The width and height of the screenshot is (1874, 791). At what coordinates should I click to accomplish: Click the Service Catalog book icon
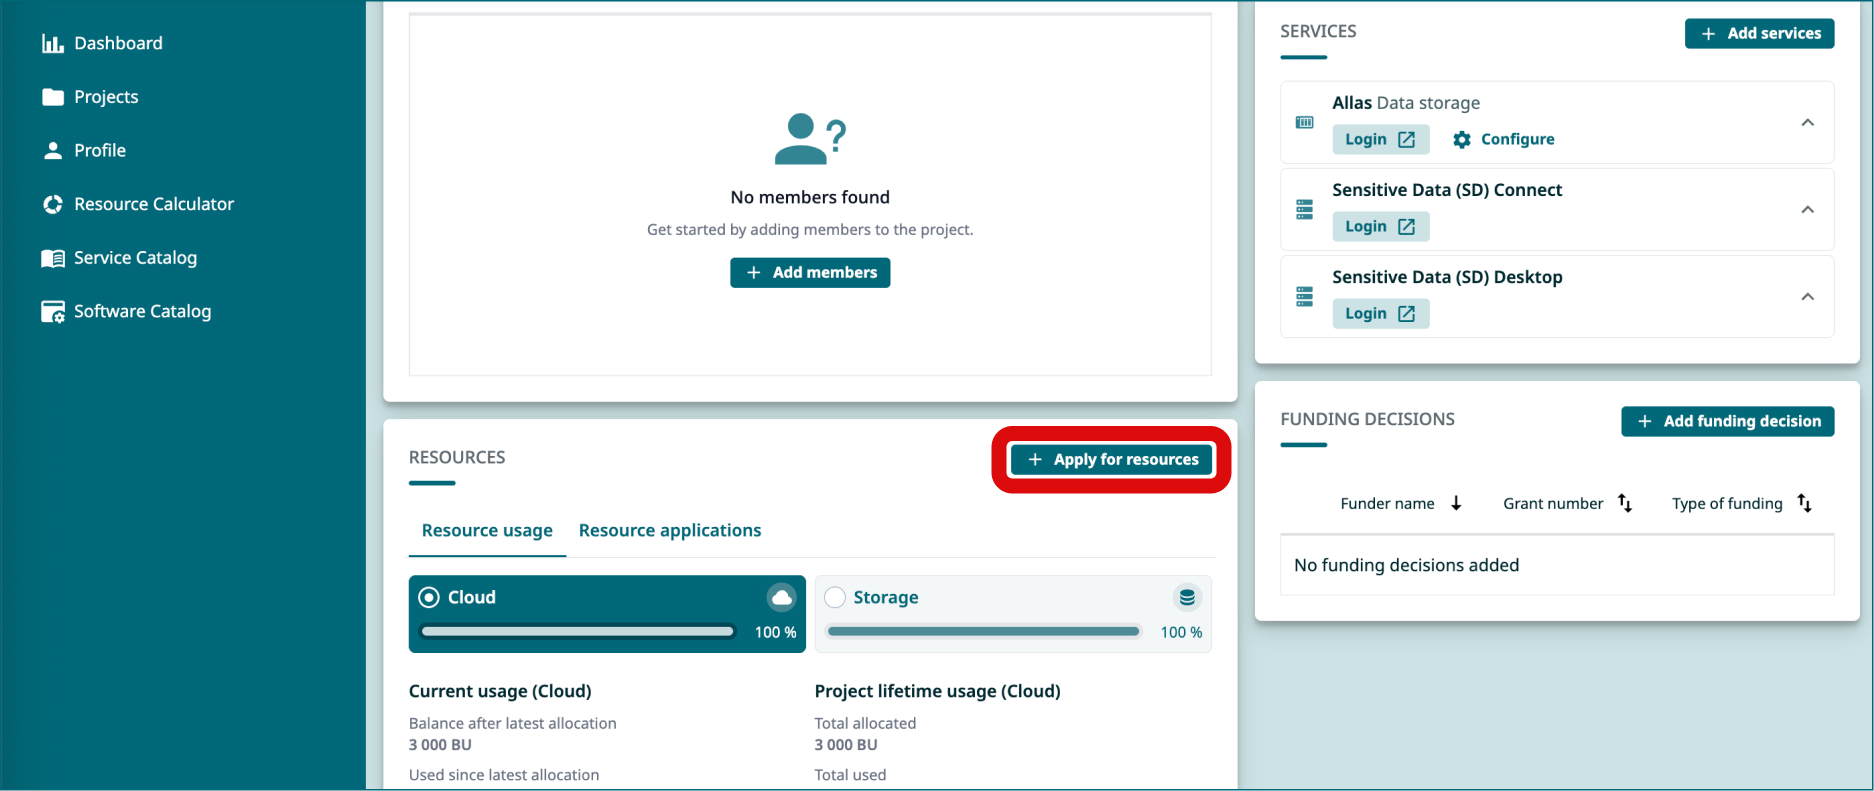[x=53, y=258]
